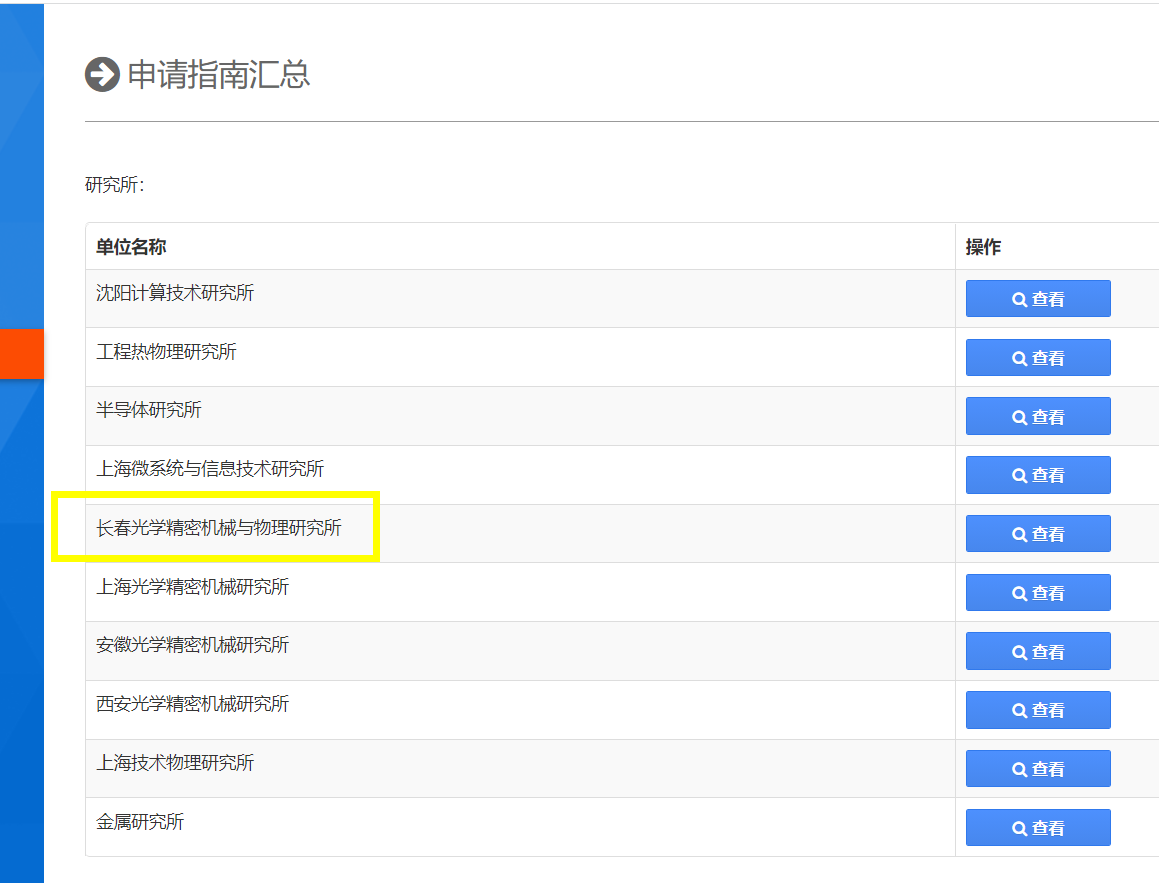Select the 长春光学精密机械与物理研究所 name text
This screenshot has height=883, width=1159.
click(219, 528)
